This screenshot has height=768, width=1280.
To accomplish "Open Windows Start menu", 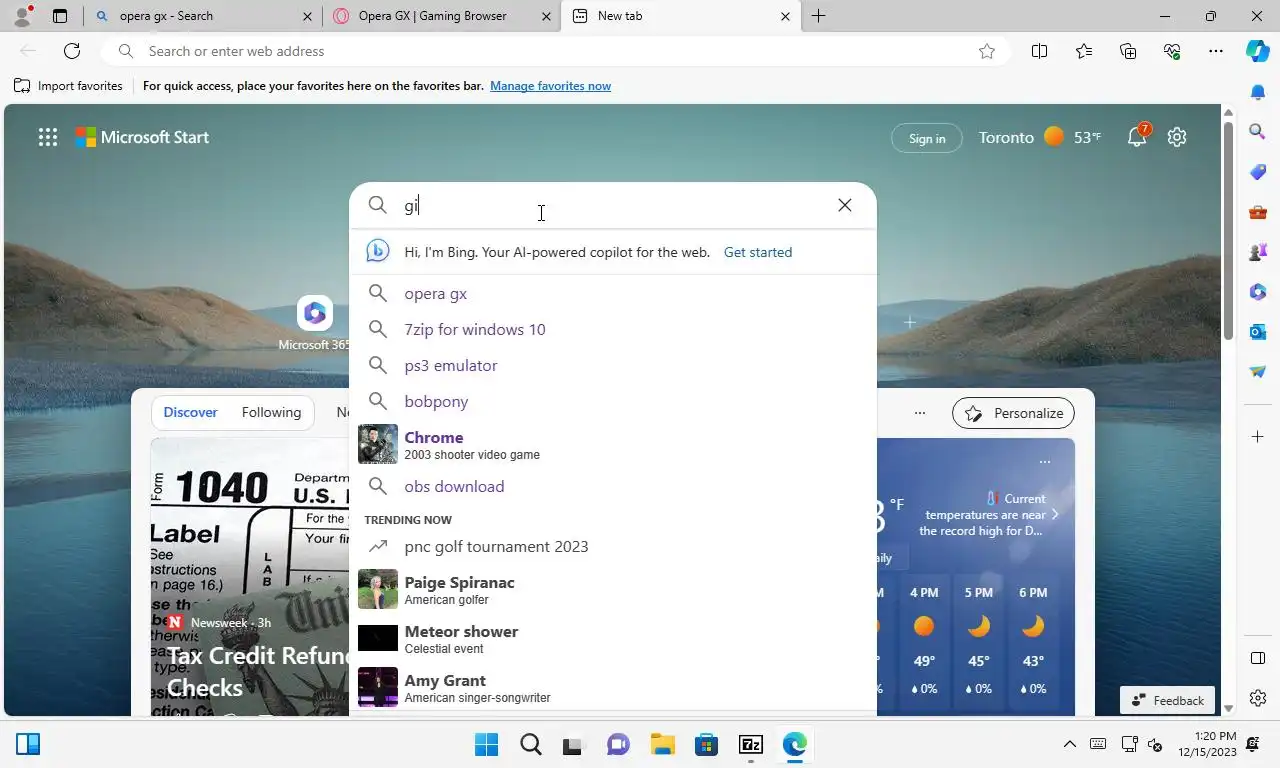I will click(487, 744).
